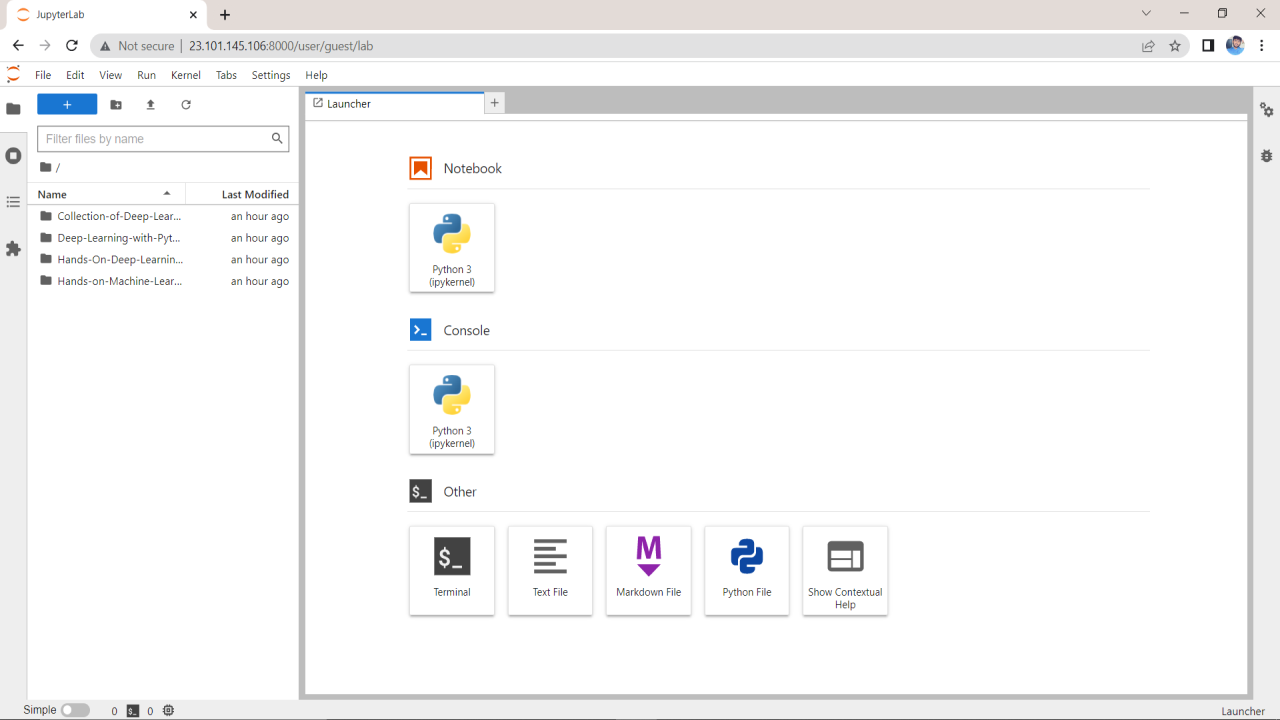
Task: Select Collection-of-Deep-Lear... folder
Action: pos(163,216)
